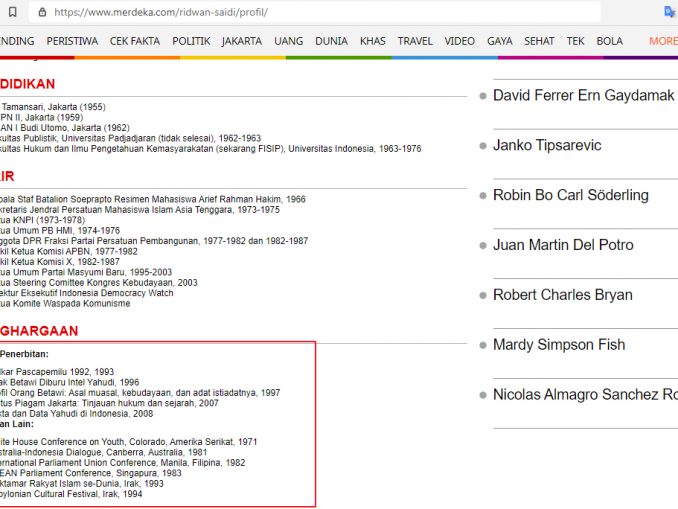Click 'Steering Comittee Kongres Kebudayaan, 2003' line
Screen dimensions: 678x509
tap(99, 282)
